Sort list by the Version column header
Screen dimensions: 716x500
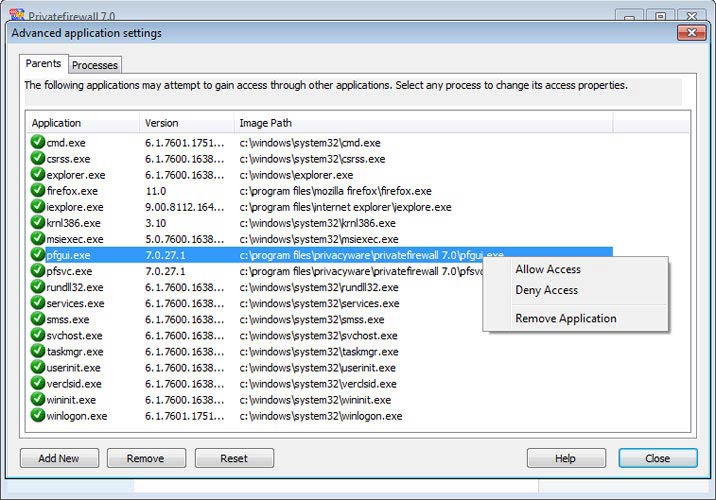tap(187, 123)
